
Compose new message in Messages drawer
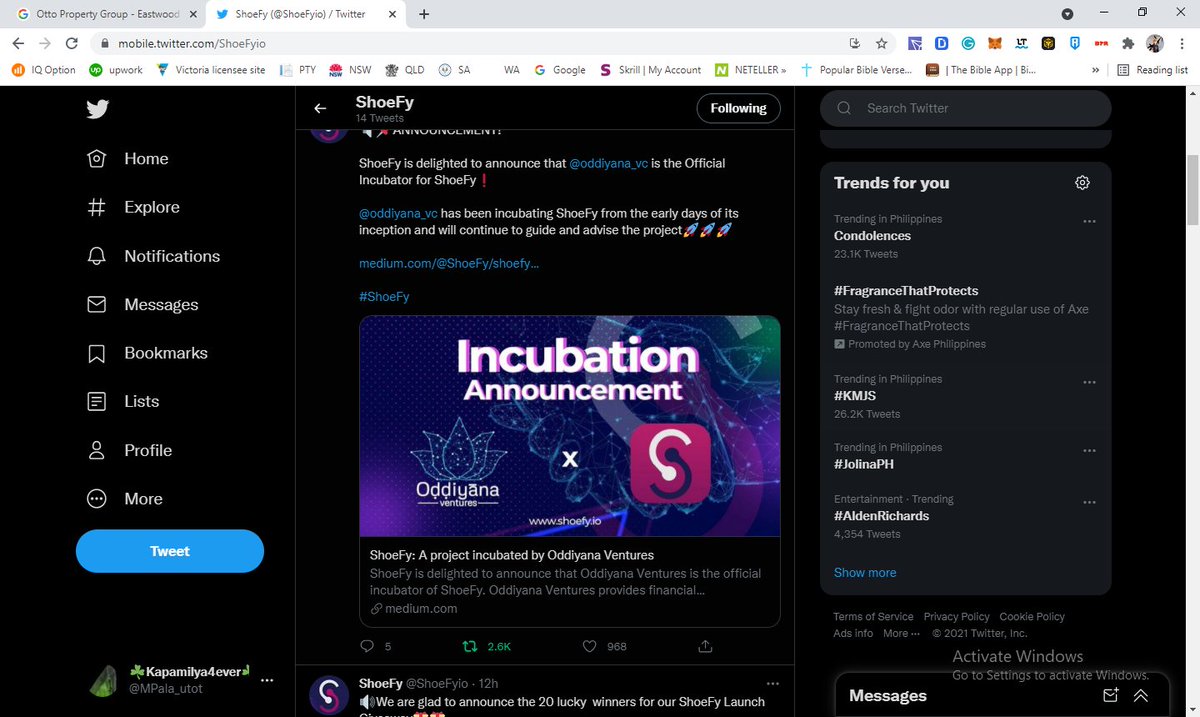1110,695
